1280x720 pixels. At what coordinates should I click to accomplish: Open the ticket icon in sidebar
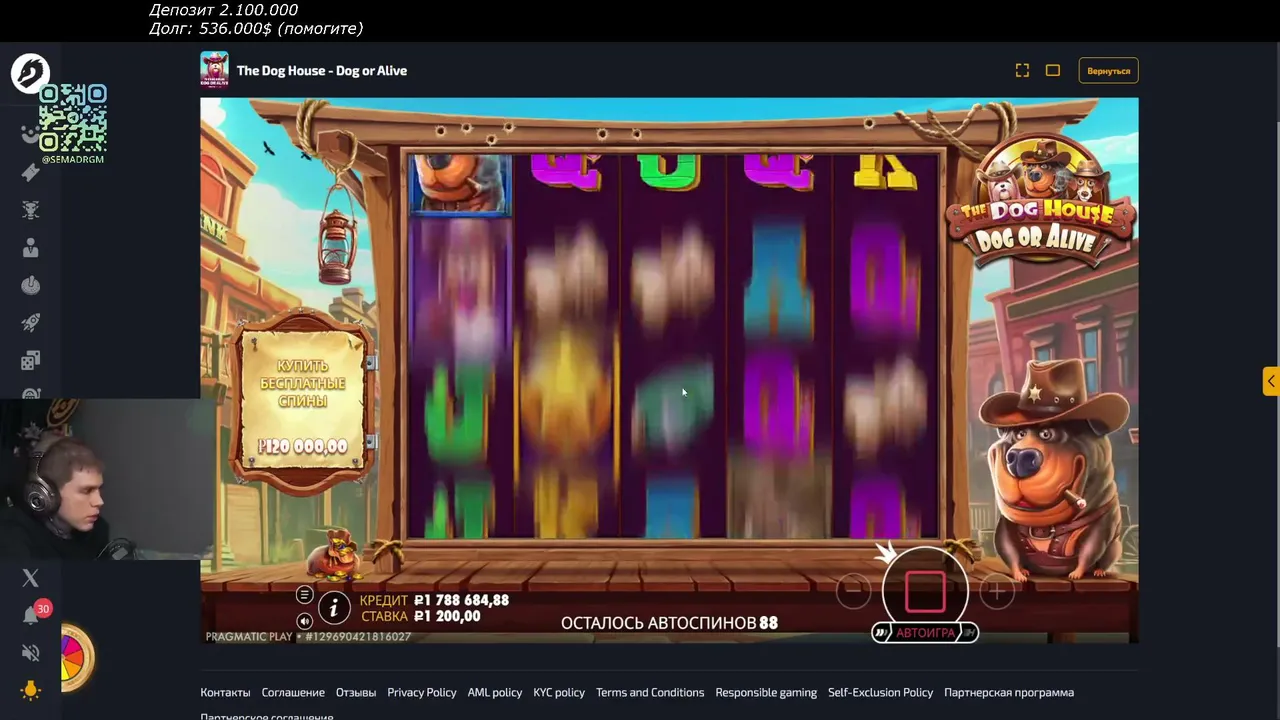(x=30, y=172)
